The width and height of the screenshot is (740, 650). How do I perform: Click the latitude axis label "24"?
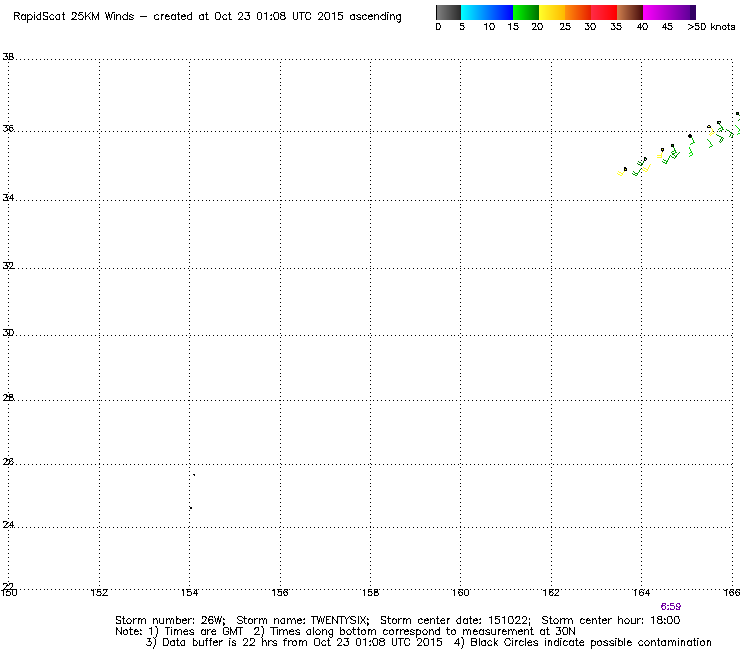pos(8,524)
